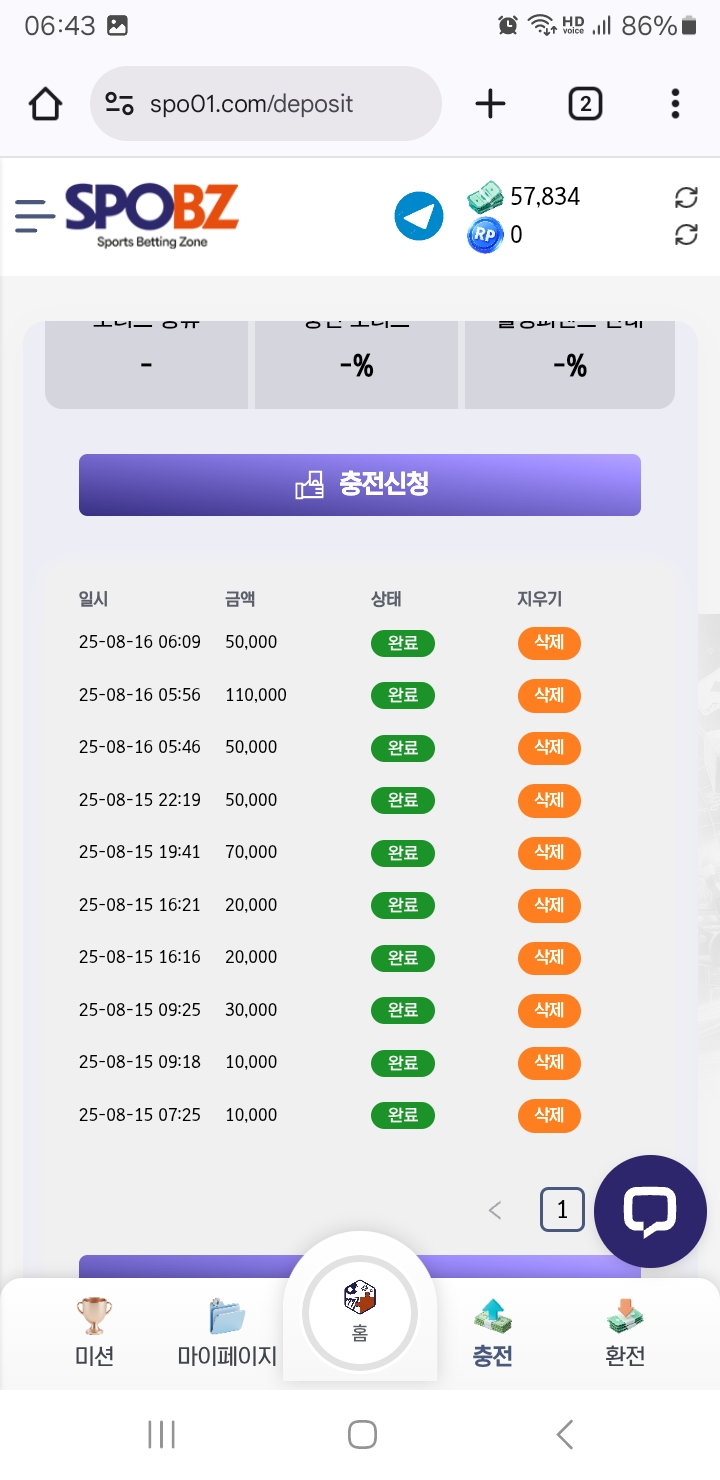
Task: Tap the Telegram icon in header
Action: click(x=419, y=216)
